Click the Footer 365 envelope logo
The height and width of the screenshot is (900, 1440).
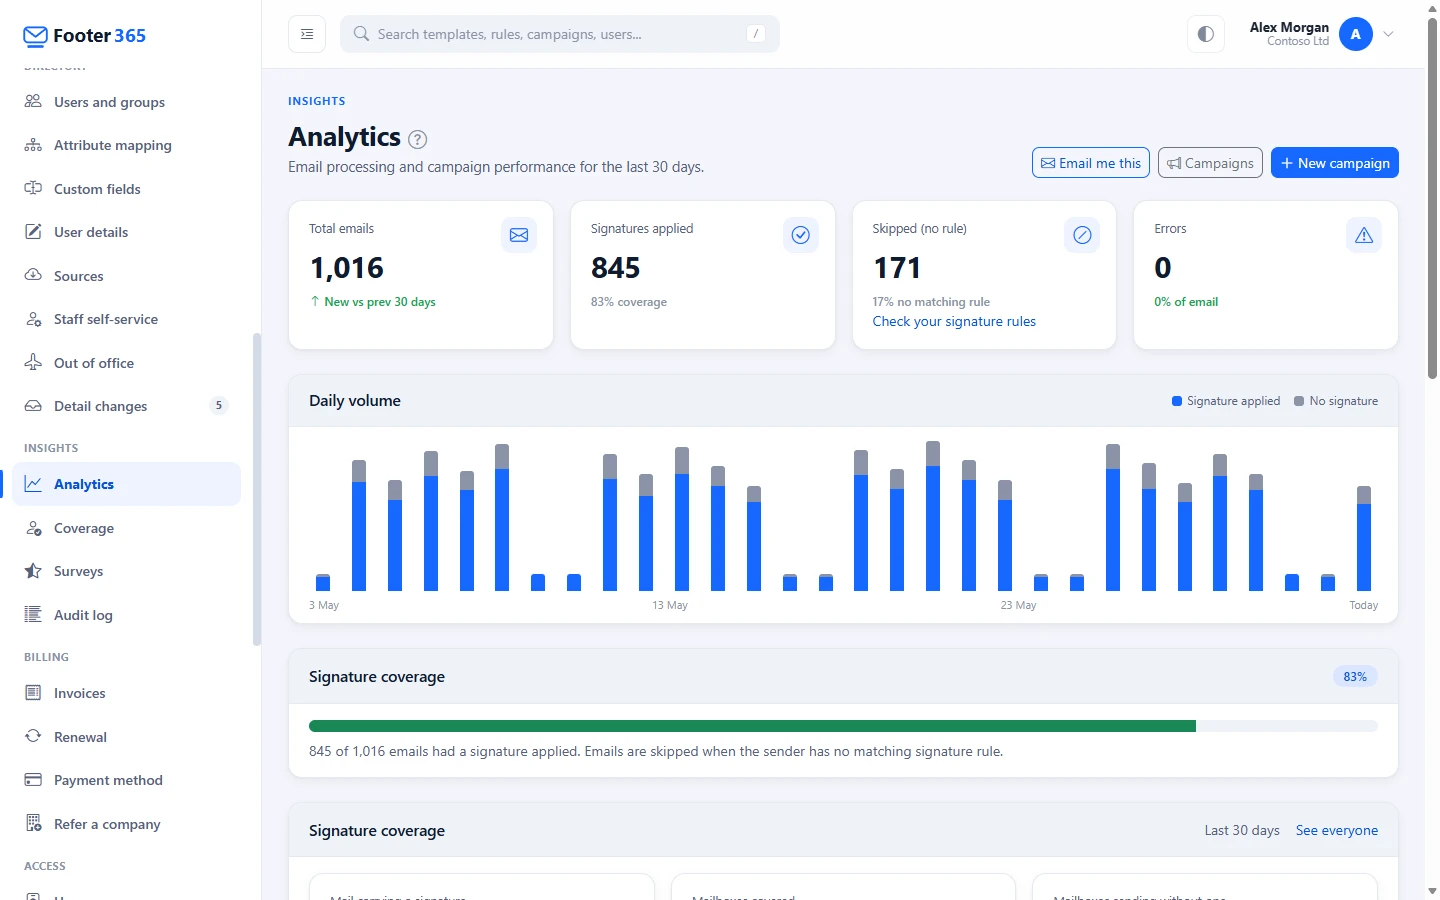(x=35, y=36)
